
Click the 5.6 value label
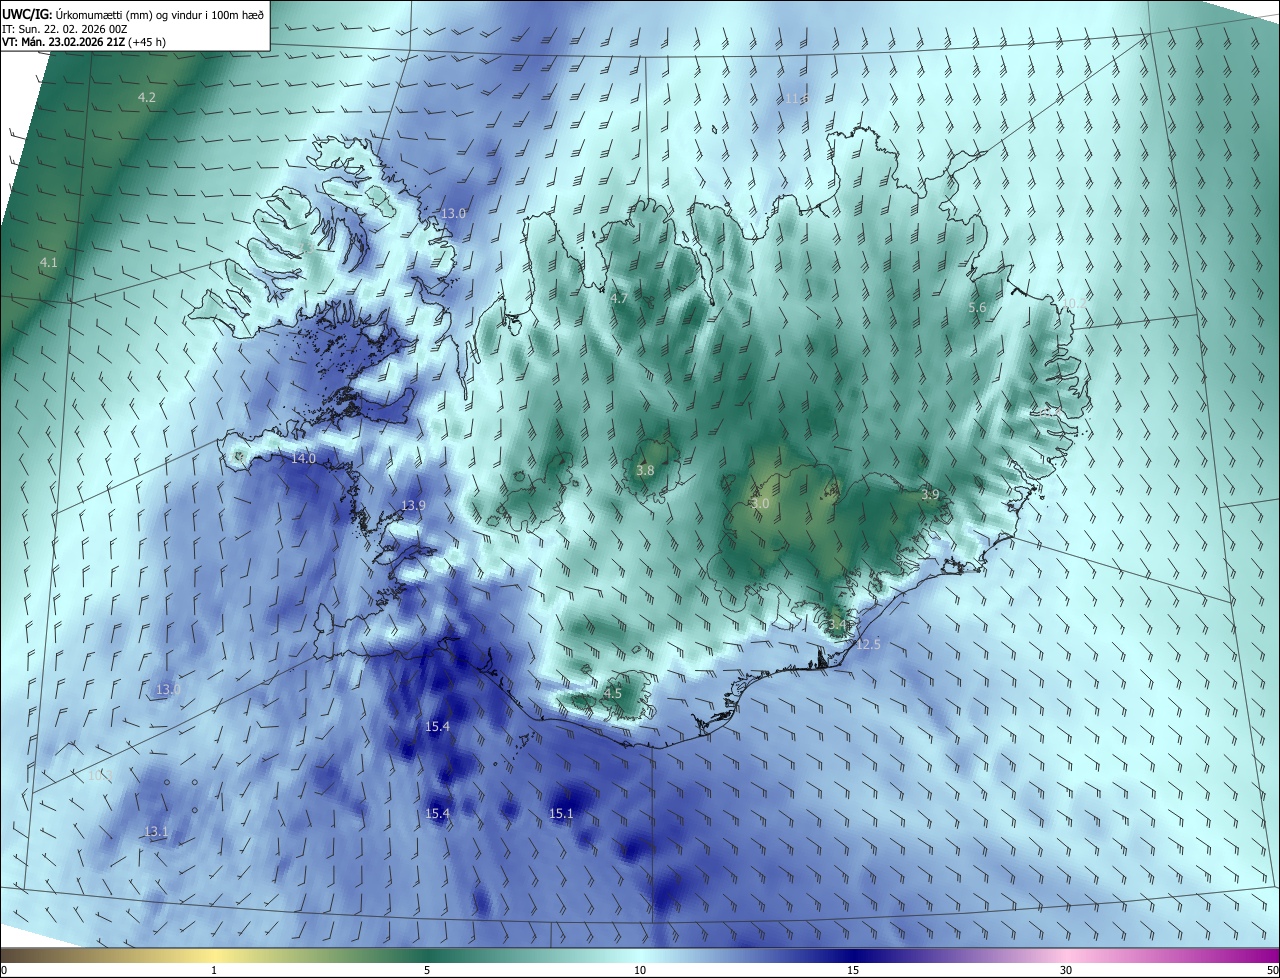coord(978,309)
